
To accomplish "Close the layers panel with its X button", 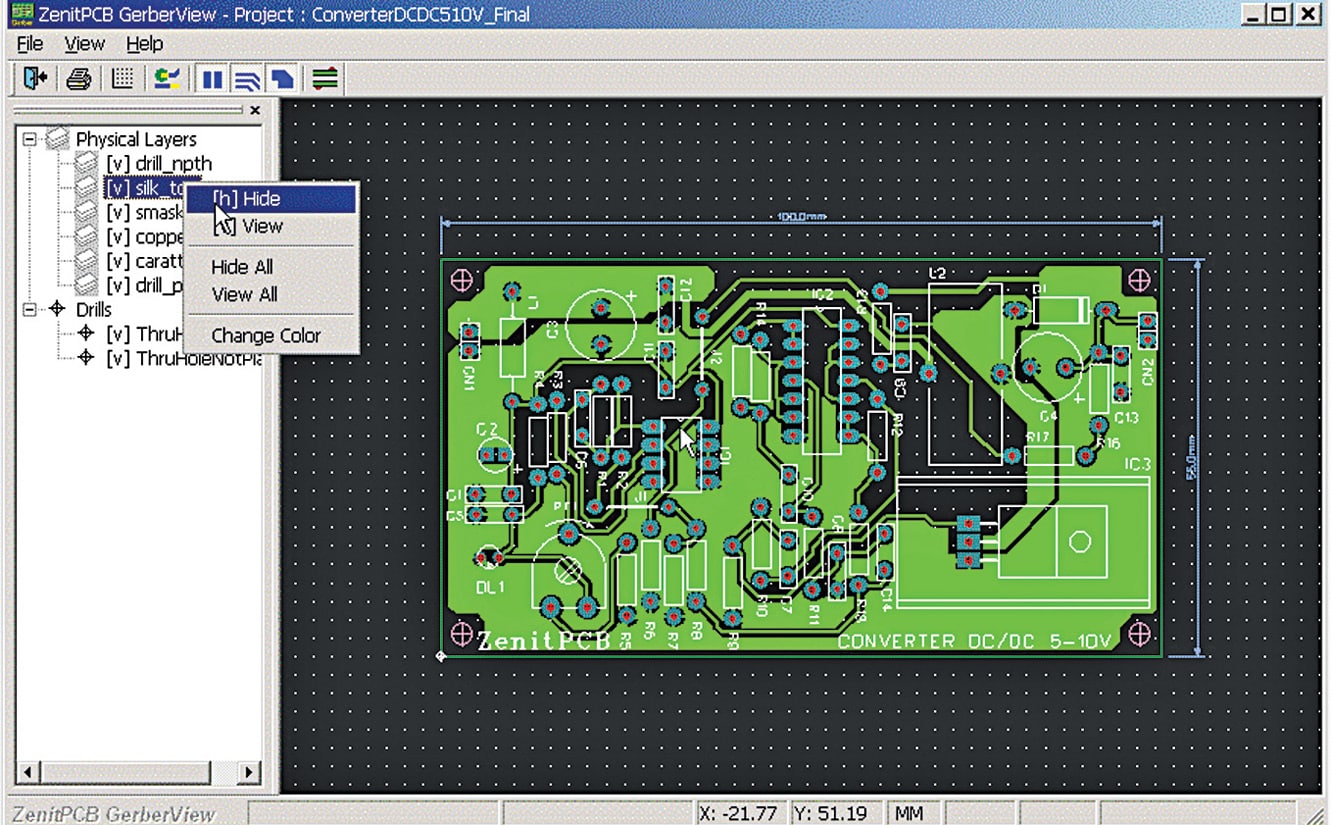I will pos(256,110).
